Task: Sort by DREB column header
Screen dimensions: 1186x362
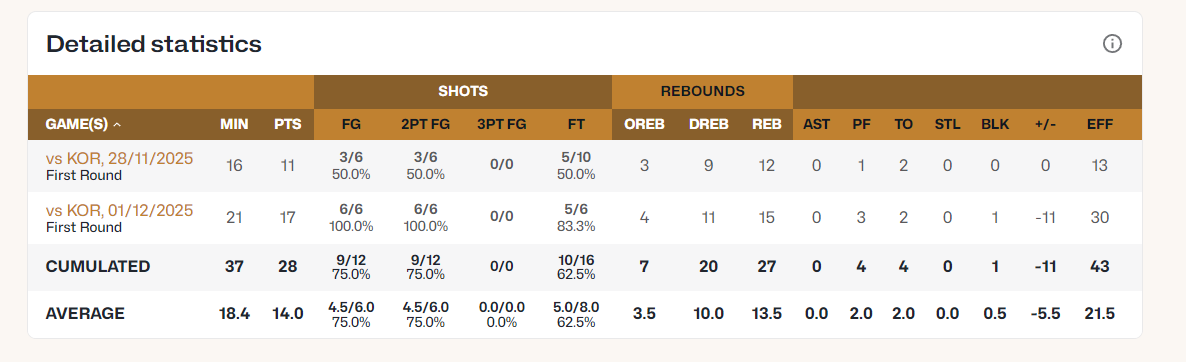Action: tap(708, 124)
